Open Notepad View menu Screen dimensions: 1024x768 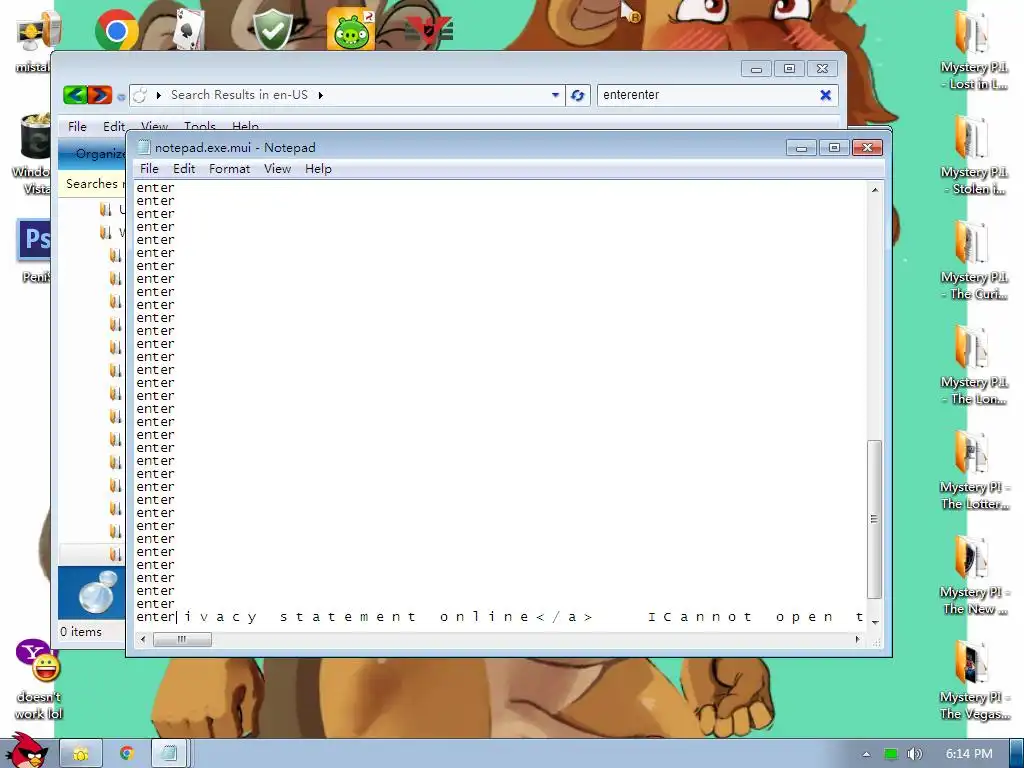coord(277,169)
